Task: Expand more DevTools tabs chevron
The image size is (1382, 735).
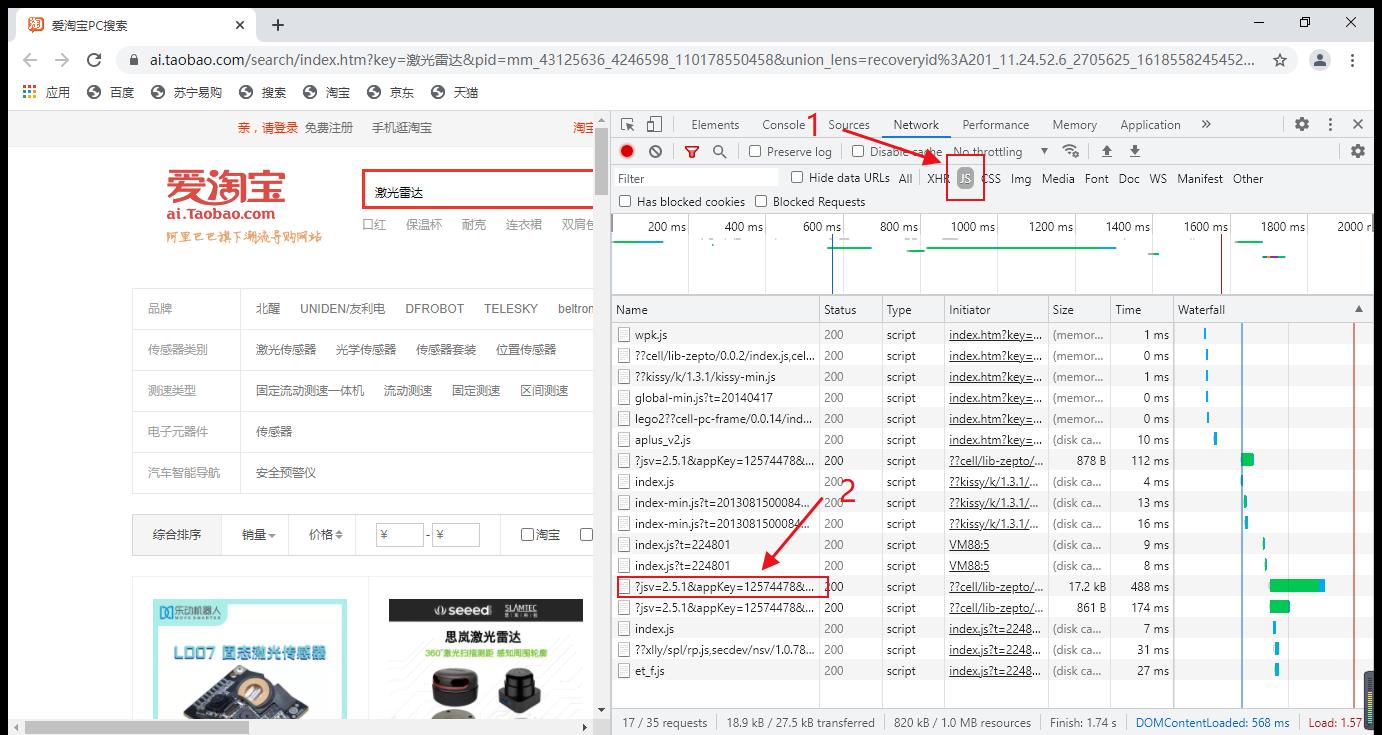Action: [x=1206, y=124]
